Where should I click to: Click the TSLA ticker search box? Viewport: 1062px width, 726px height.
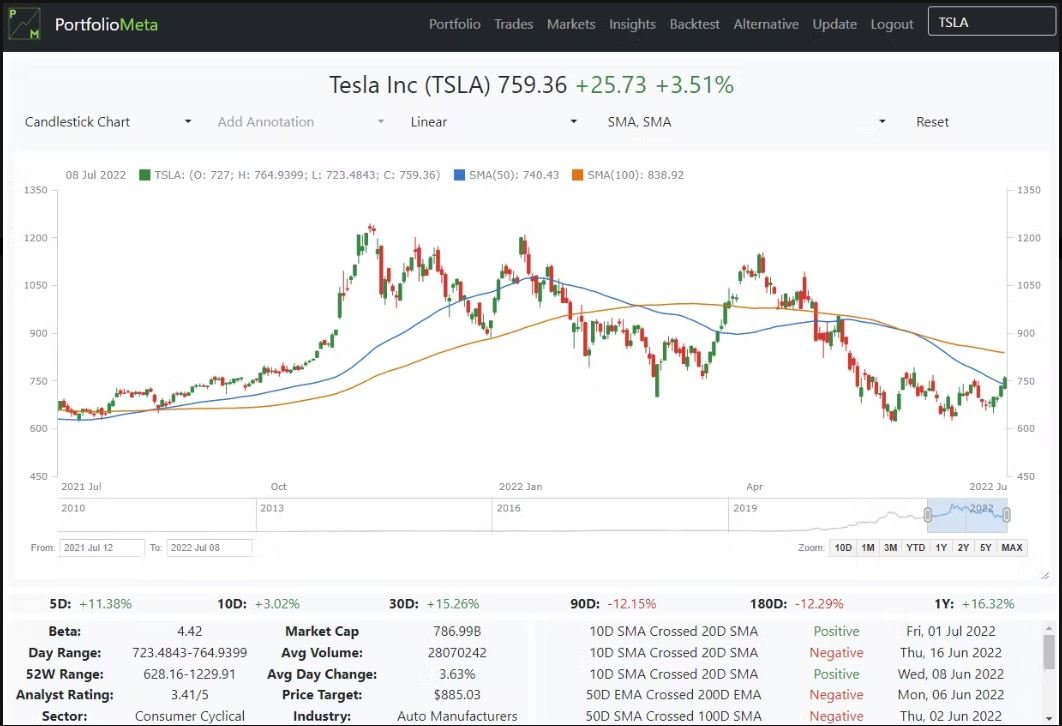tap(992, 22)
